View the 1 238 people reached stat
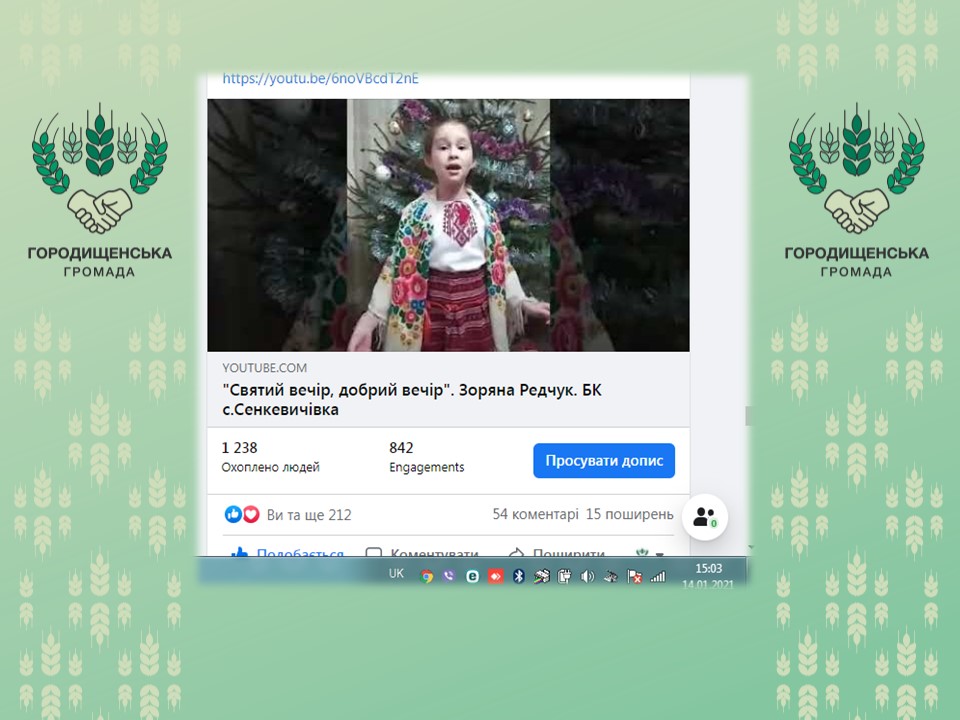Image resolution: width=960 pixels, height=720 pixels. click(270, 457)
